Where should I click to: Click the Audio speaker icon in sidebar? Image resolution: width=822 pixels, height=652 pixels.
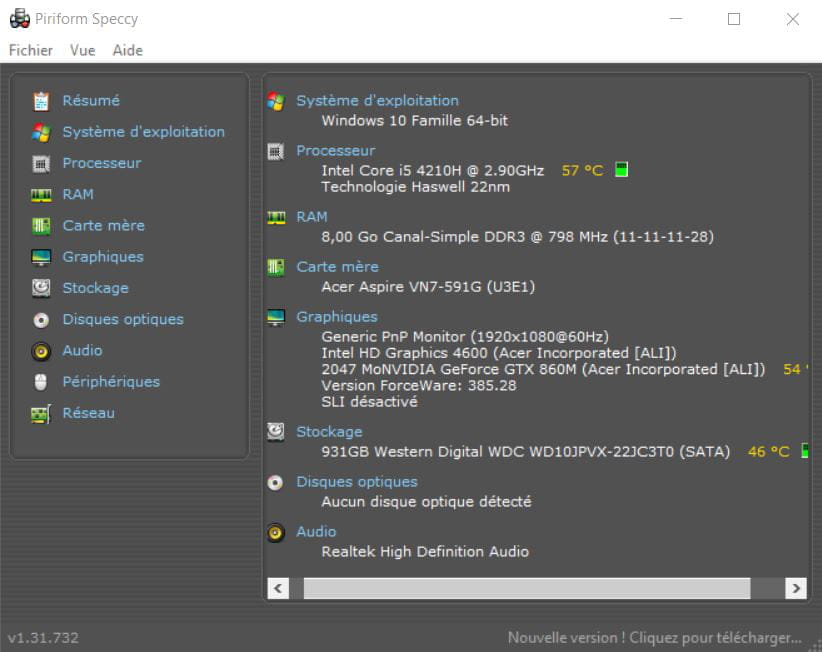pos(41,351)
